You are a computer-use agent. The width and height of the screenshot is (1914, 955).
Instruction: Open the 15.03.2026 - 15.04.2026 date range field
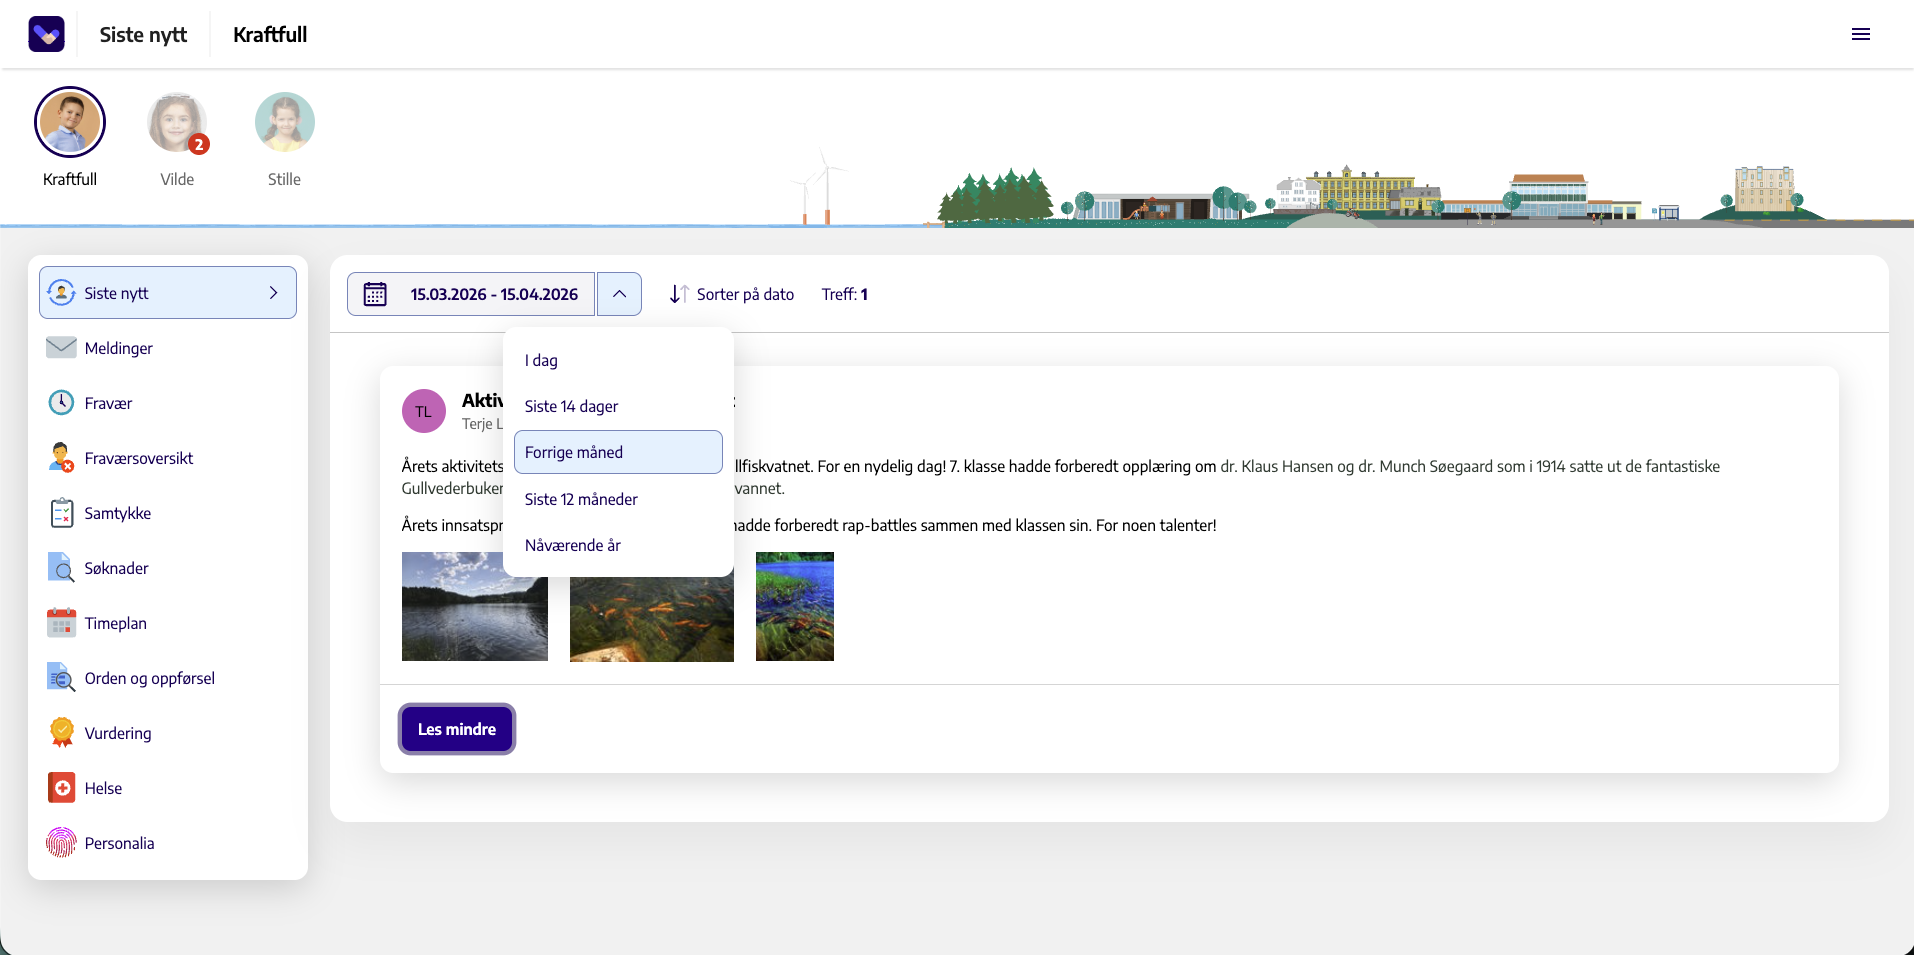[471, 294]
